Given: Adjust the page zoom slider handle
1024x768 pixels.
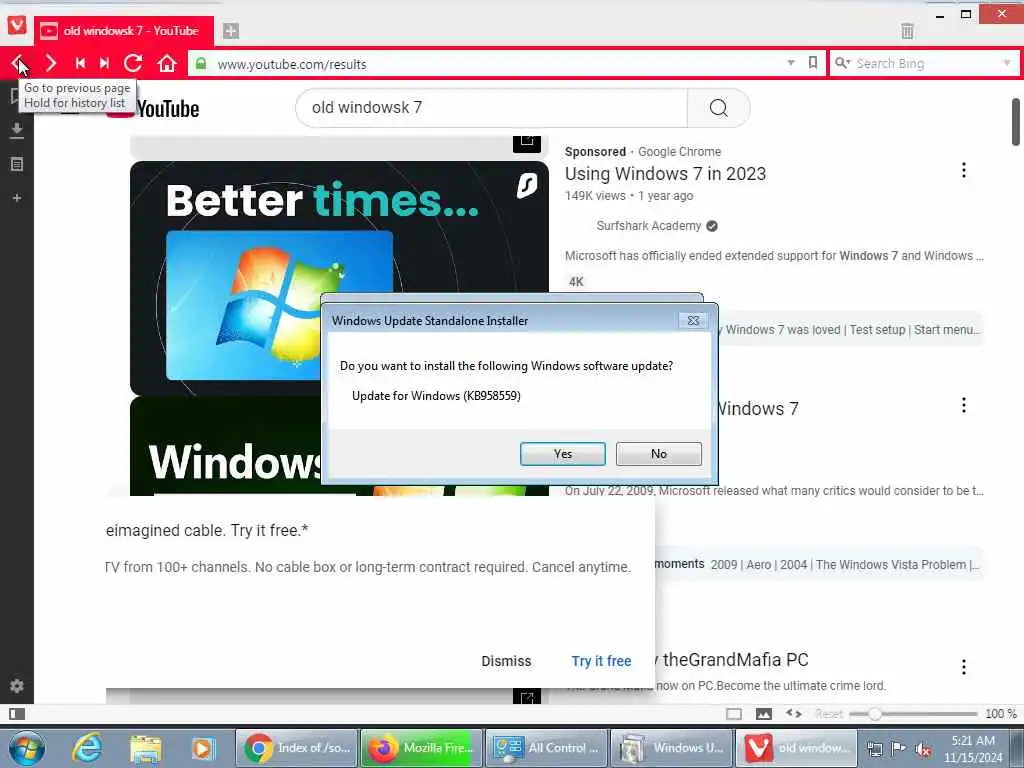Looking at the screenshot, I should point(874,714).
